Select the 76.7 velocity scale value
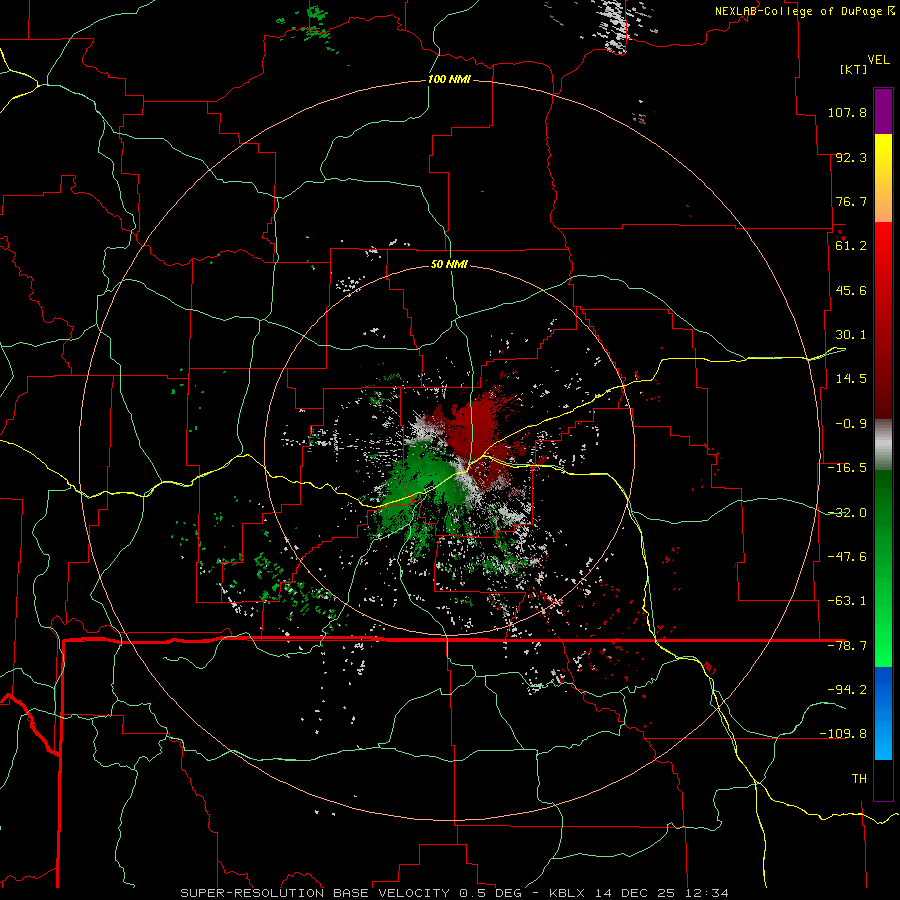Viewport: 900px width, 900px height. point(851,201)
